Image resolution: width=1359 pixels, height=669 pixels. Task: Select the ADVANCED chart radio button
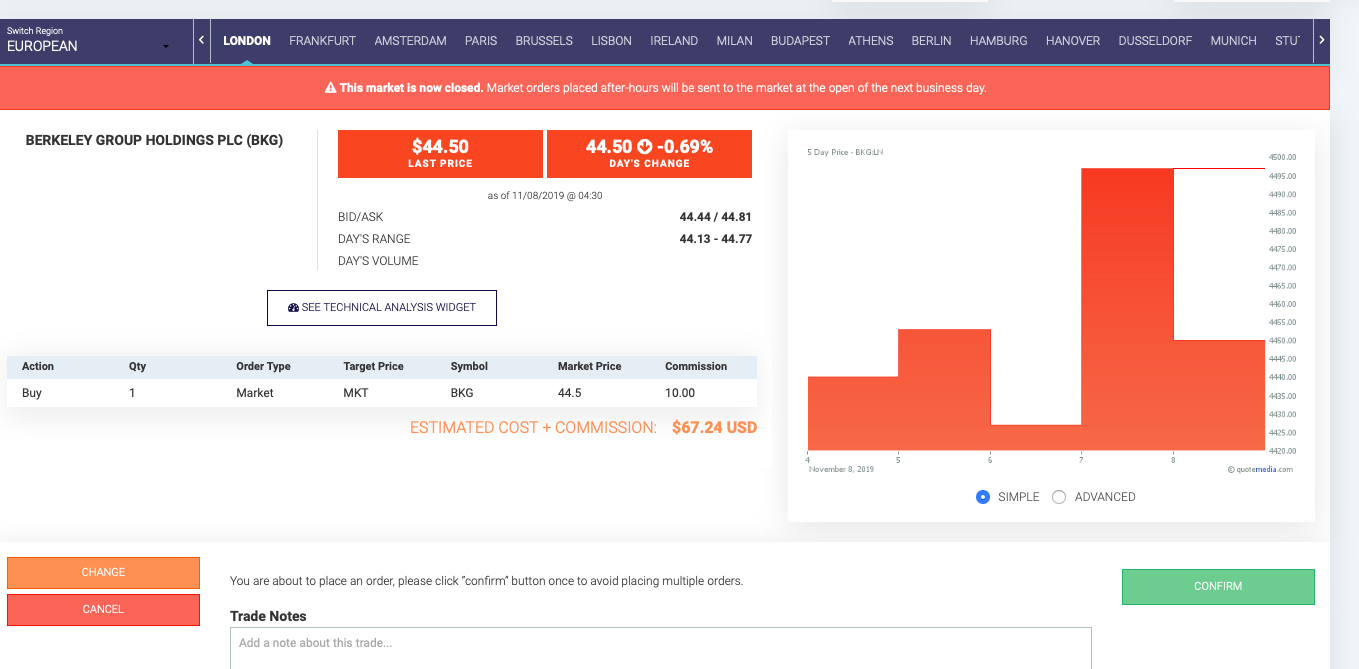coord(1059,497)
